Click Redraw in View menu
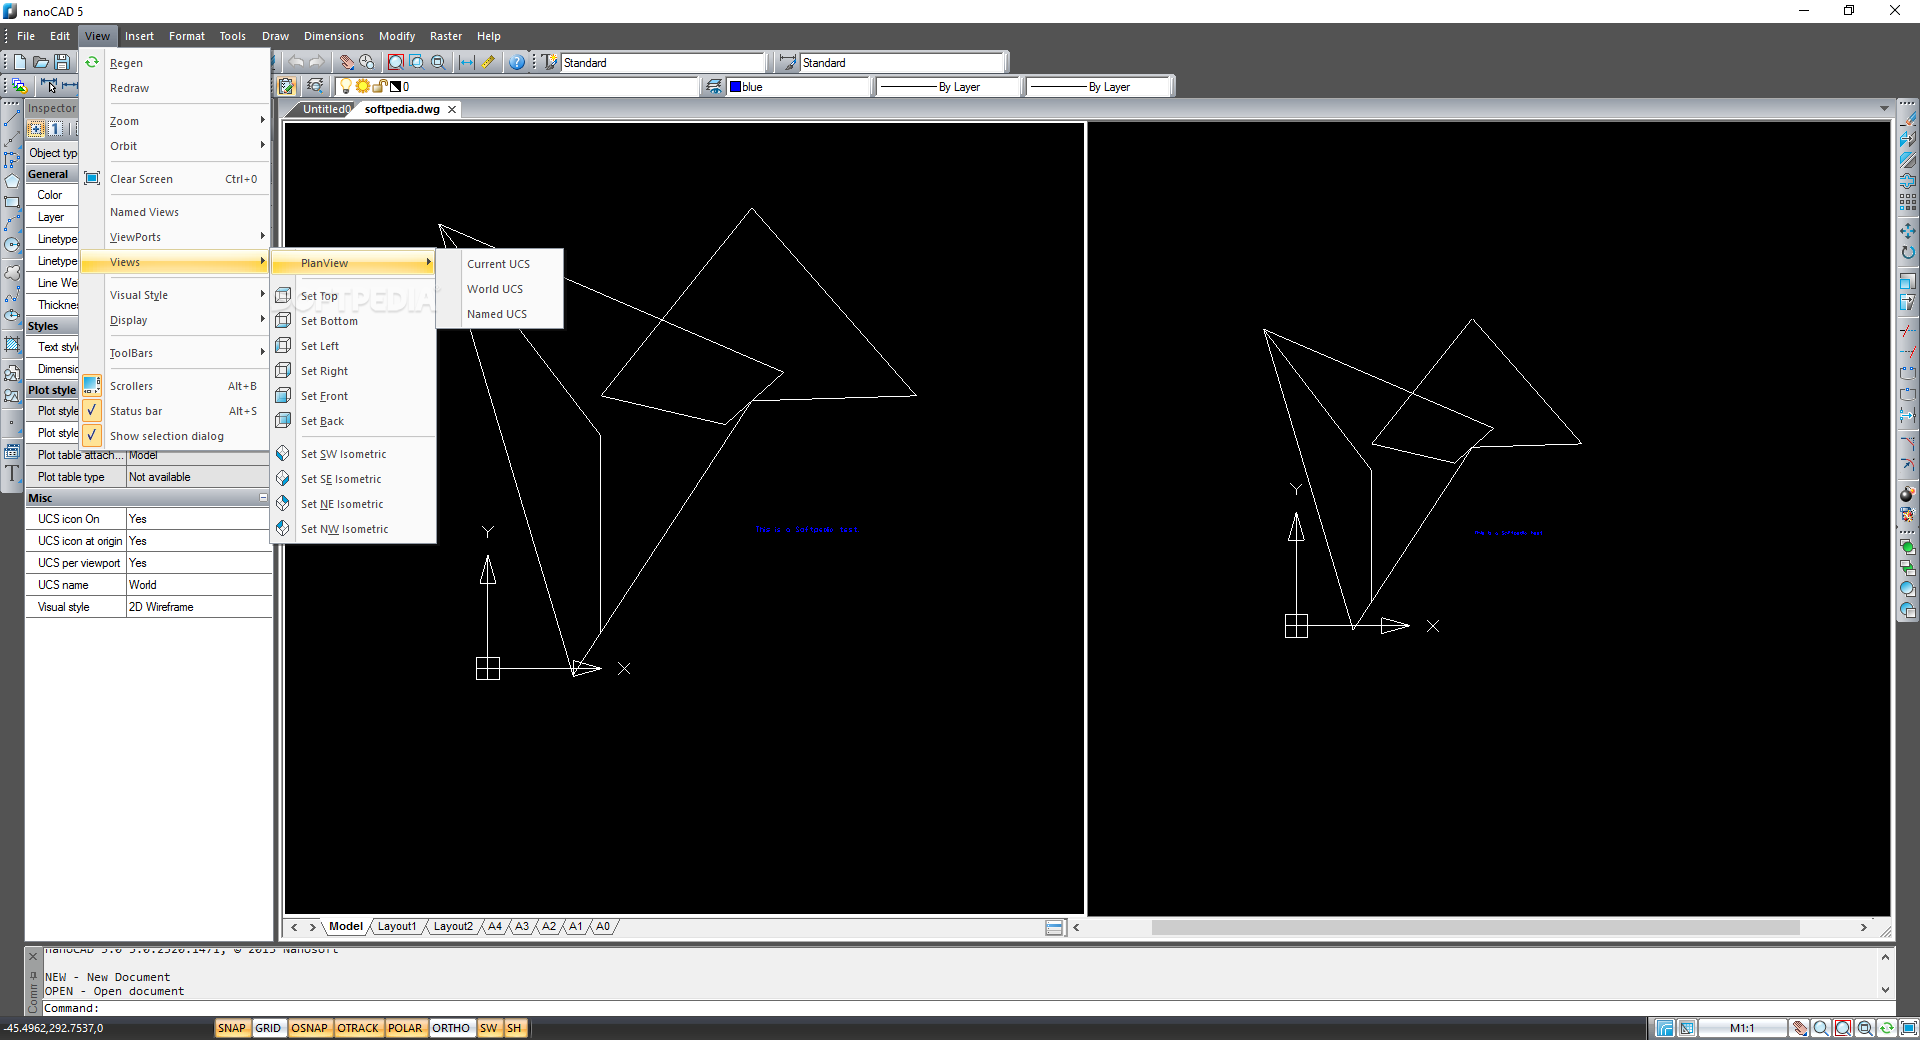1920x1040 pixels. 174,88
